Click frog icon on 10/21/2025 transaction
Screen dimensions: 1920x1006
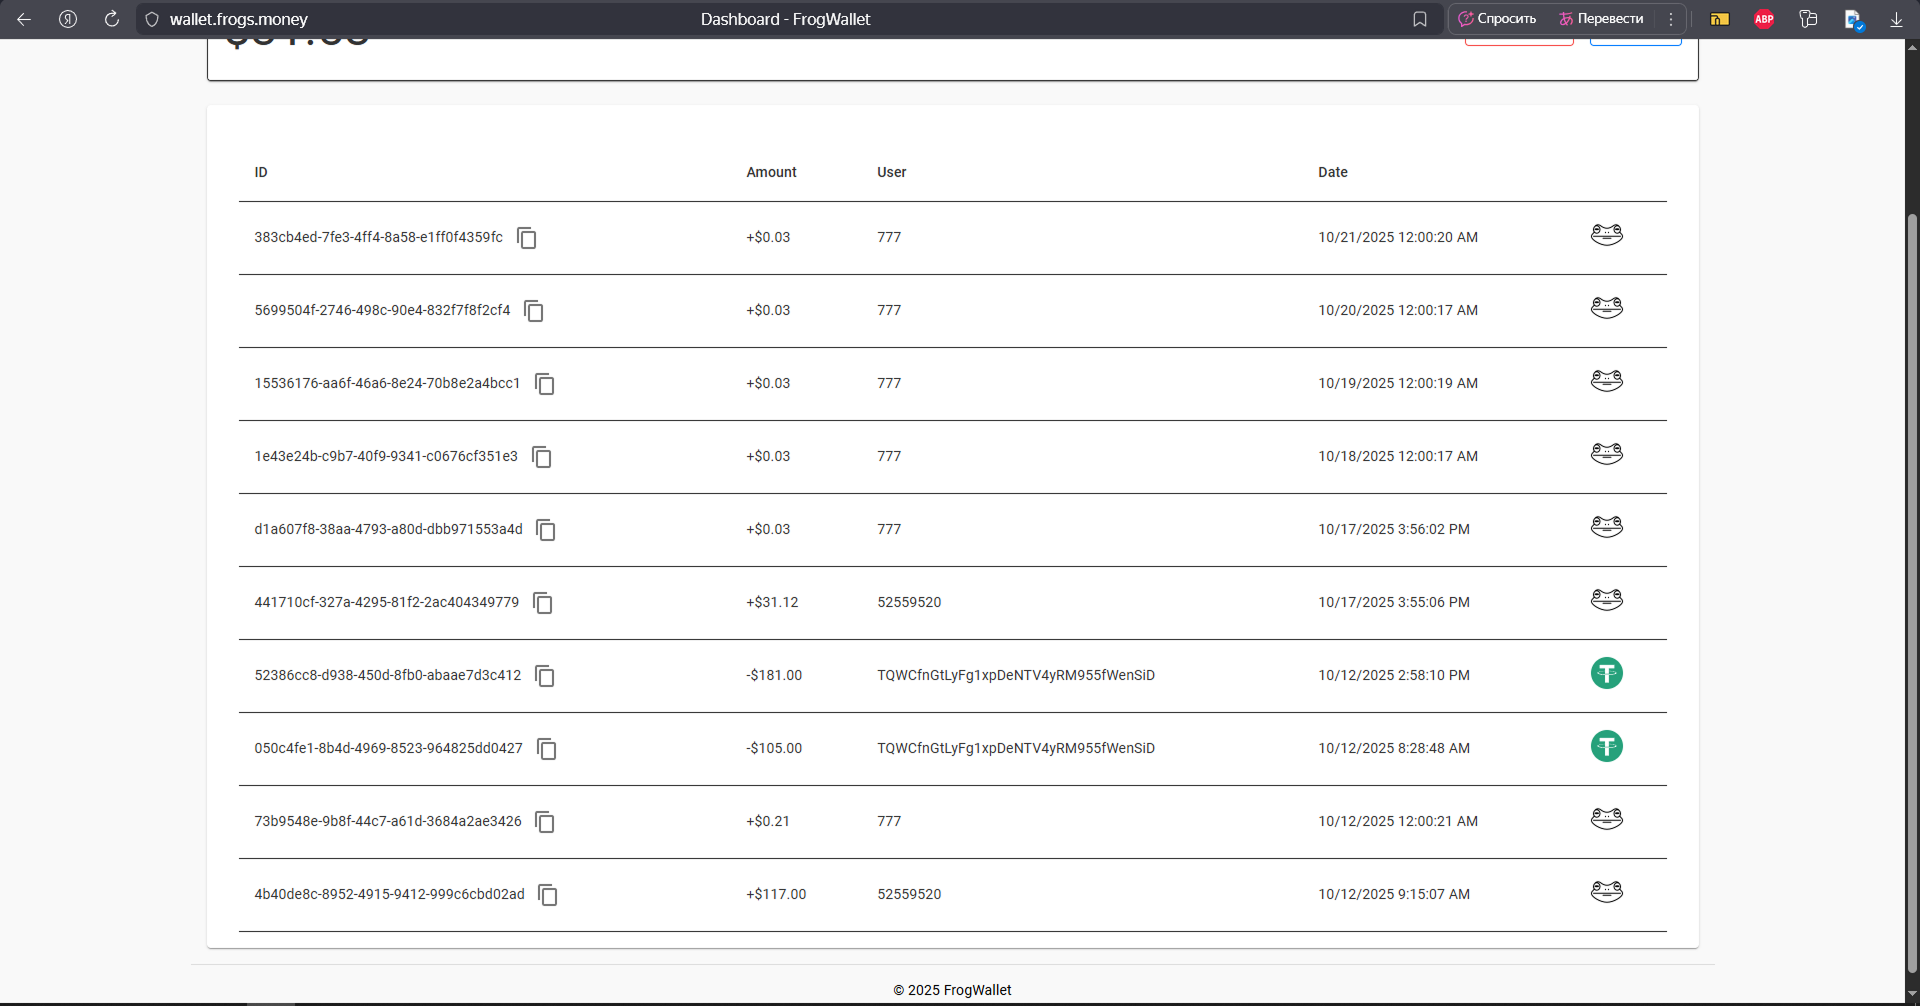click(x=1606, y=235)
